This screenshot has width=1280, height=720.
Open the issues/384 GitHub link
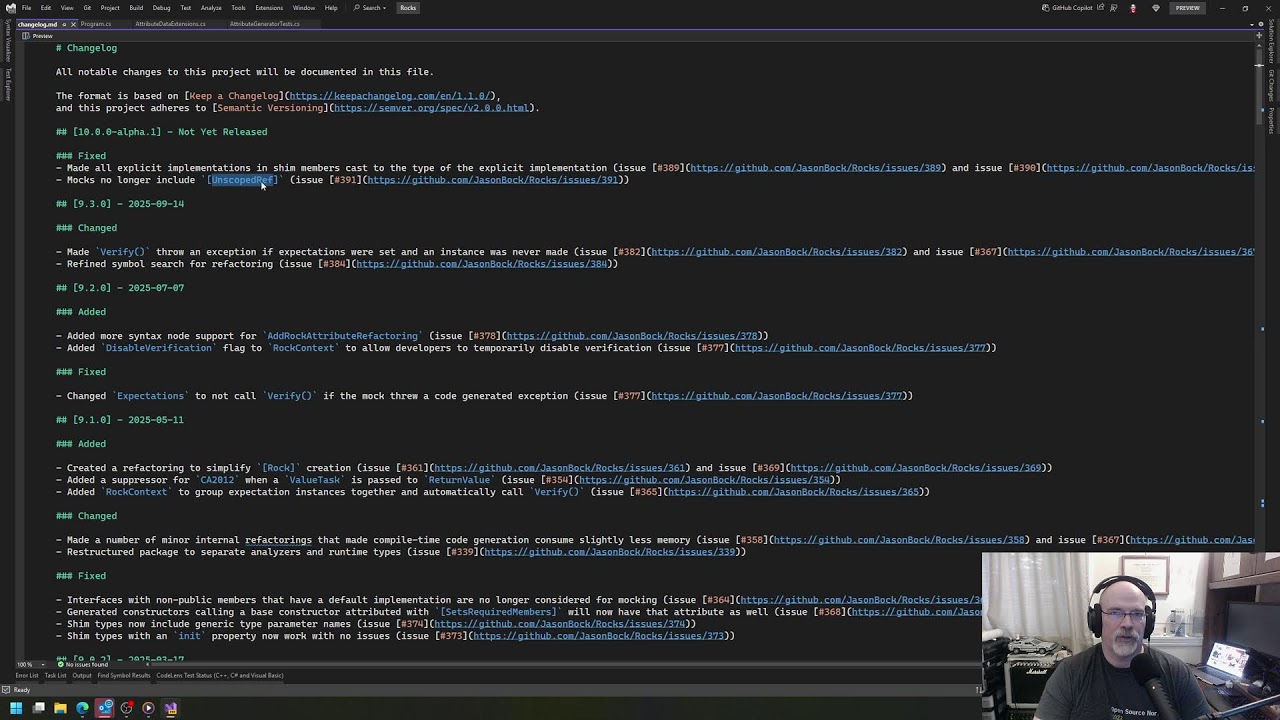[481, 264]
